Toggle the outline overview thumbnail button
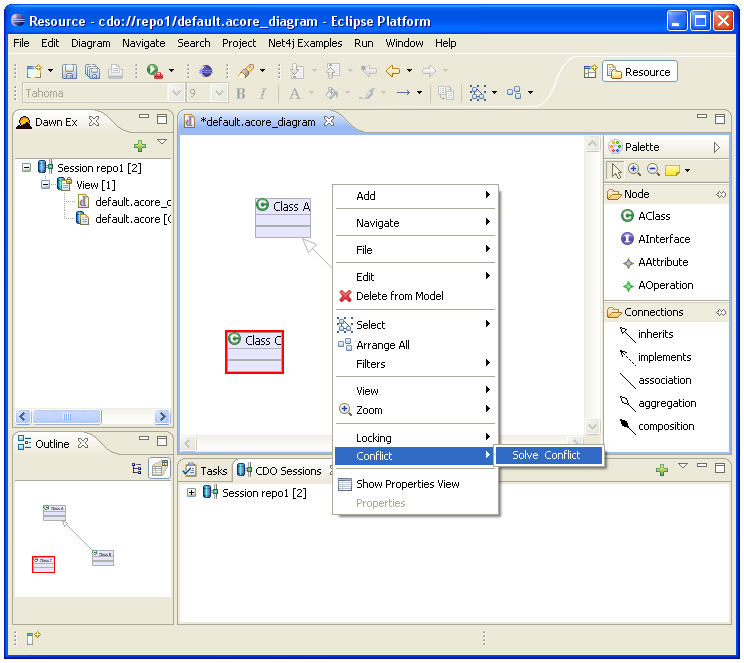 click(160, 468)
